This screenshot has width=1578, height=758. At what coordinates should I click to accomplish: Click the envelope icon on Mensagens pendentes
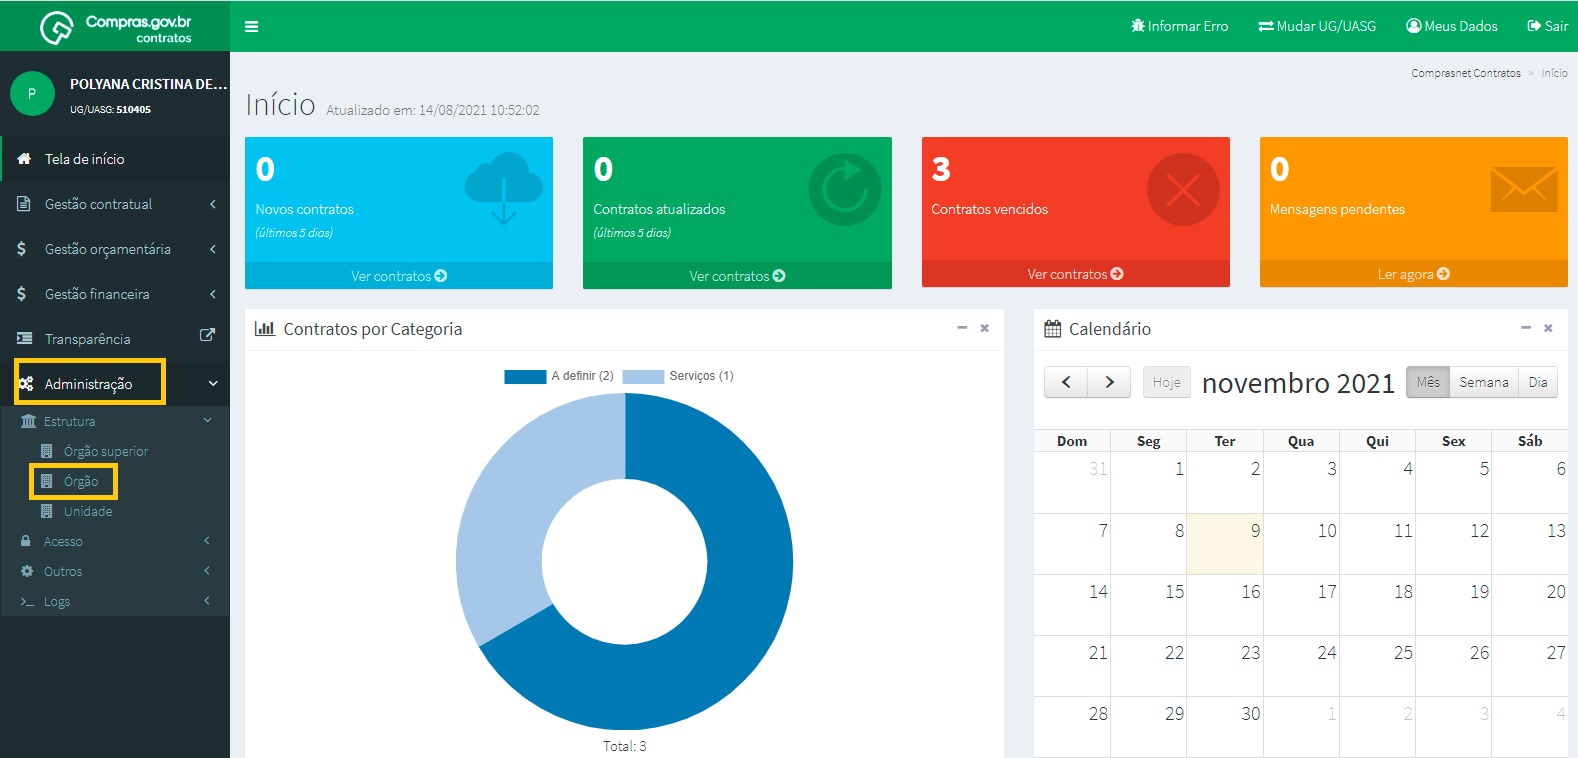[x=1524, y=189]
